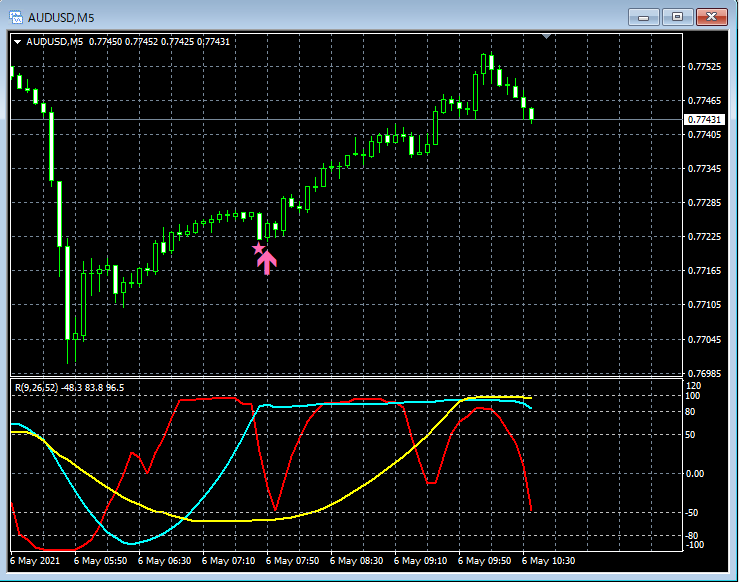
Task: Click time axis label 6 May 06:30
Action: (164, 561)
